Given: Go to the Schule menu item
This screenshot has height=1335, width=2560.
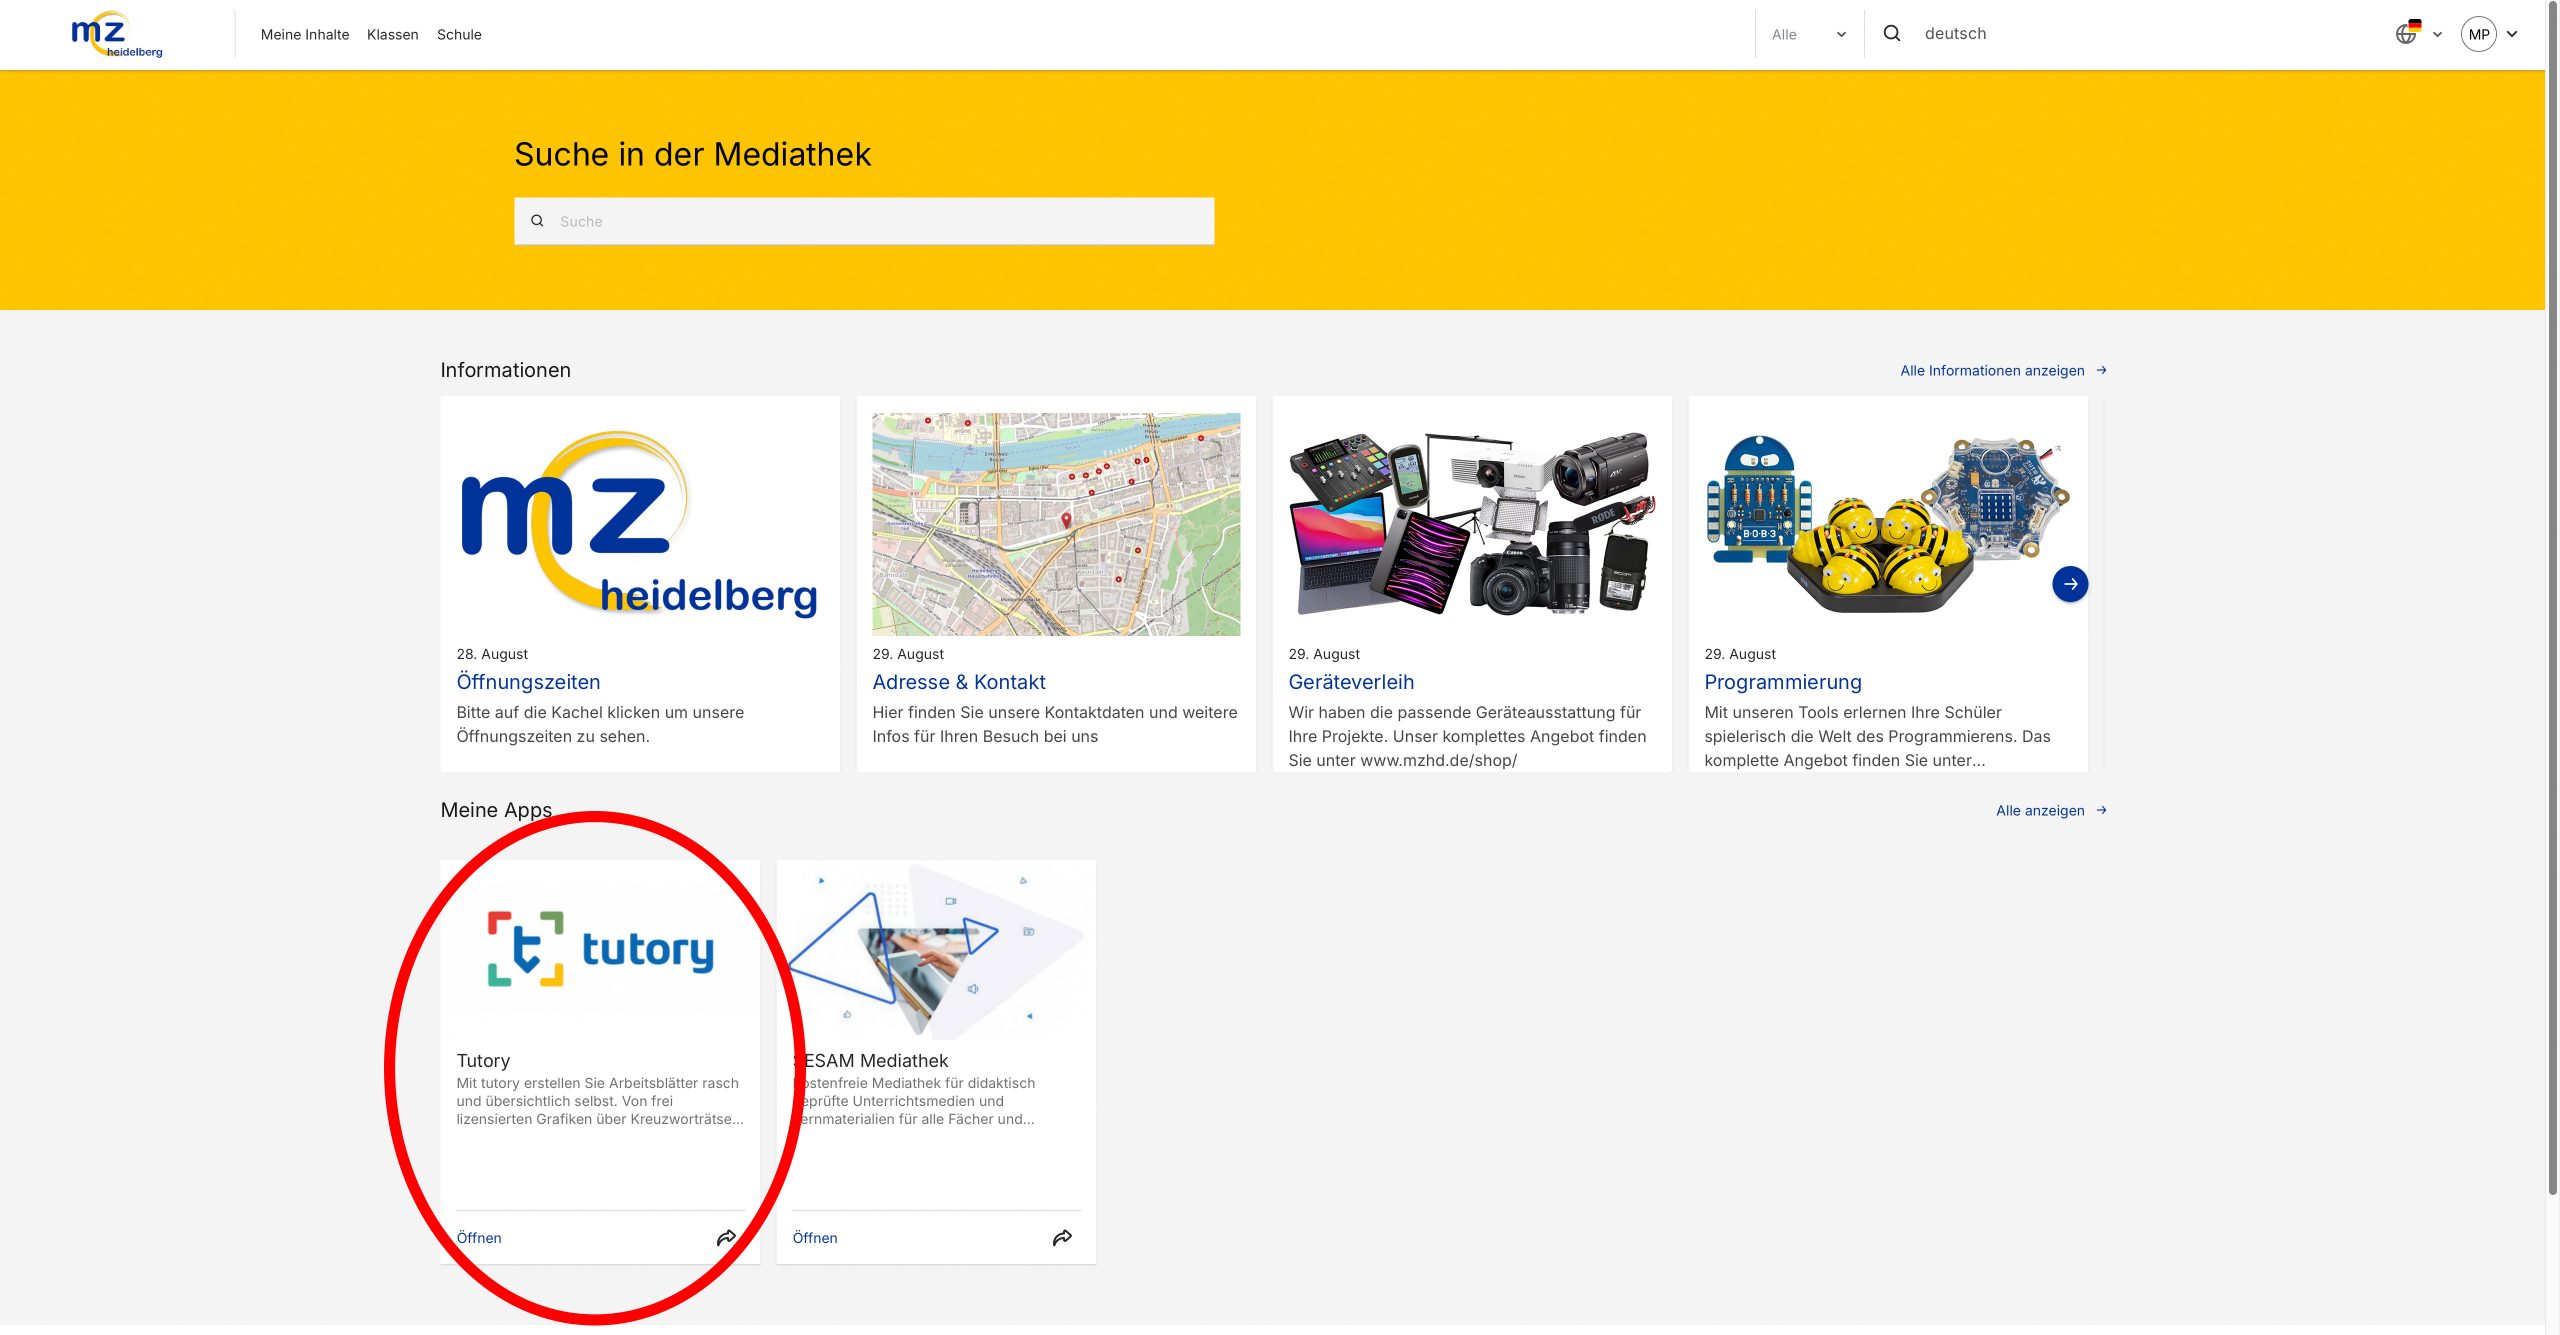Looking at the screenshot, I should pyautogui.click(x=459, y=34).
